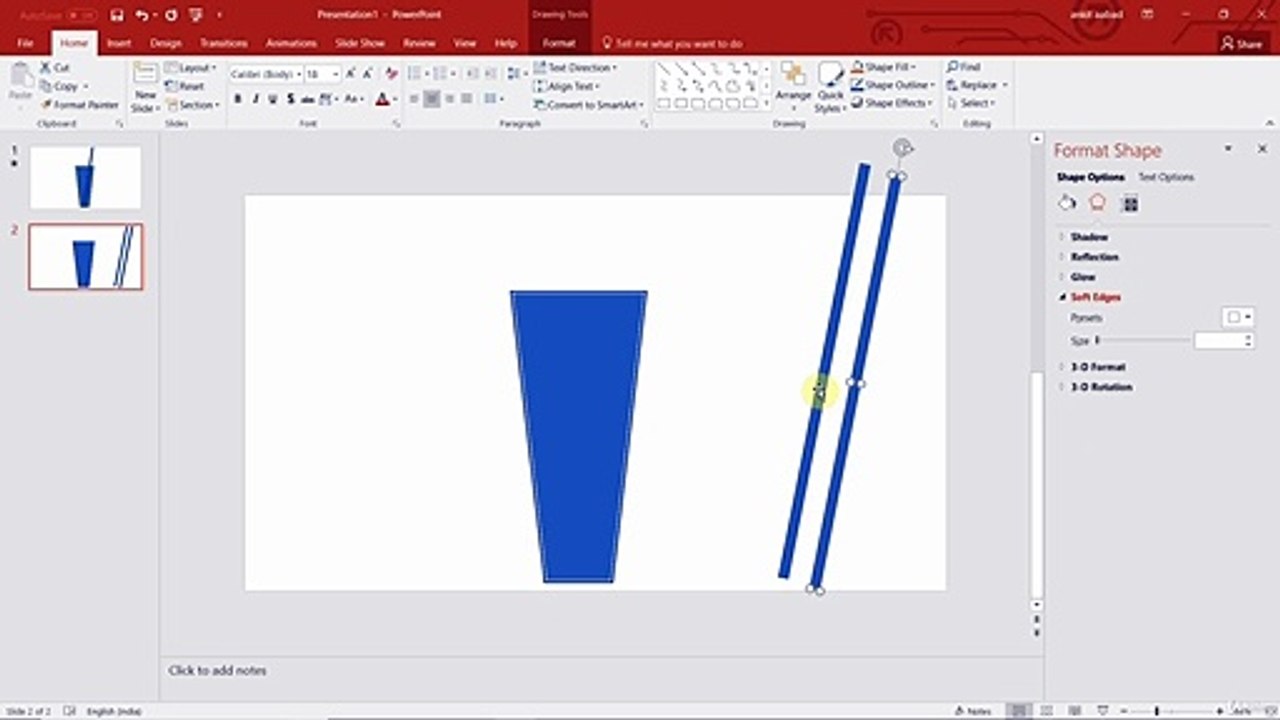Viewport: 1280px width, 720px height.
Task: Open the File tab
Action: (x=25, y=43)
